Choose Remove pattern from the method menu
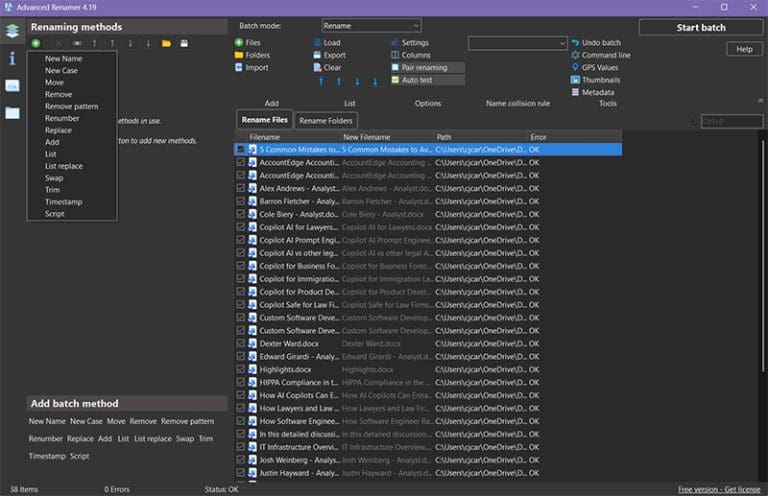Image resolution: width=768 pixels, height=496 pixels. click(72, 106)
